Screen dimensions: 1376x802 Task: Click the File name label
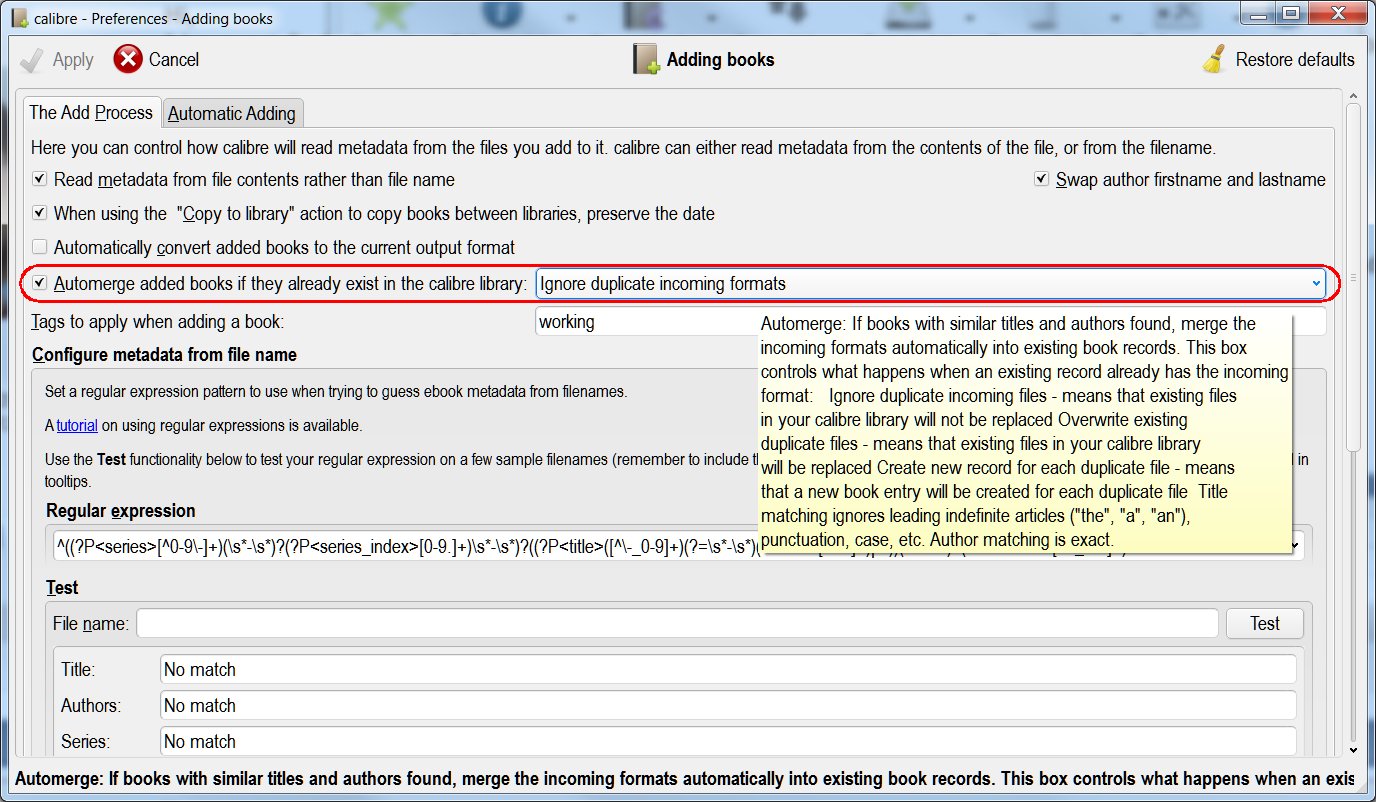[x=91, y=624]
